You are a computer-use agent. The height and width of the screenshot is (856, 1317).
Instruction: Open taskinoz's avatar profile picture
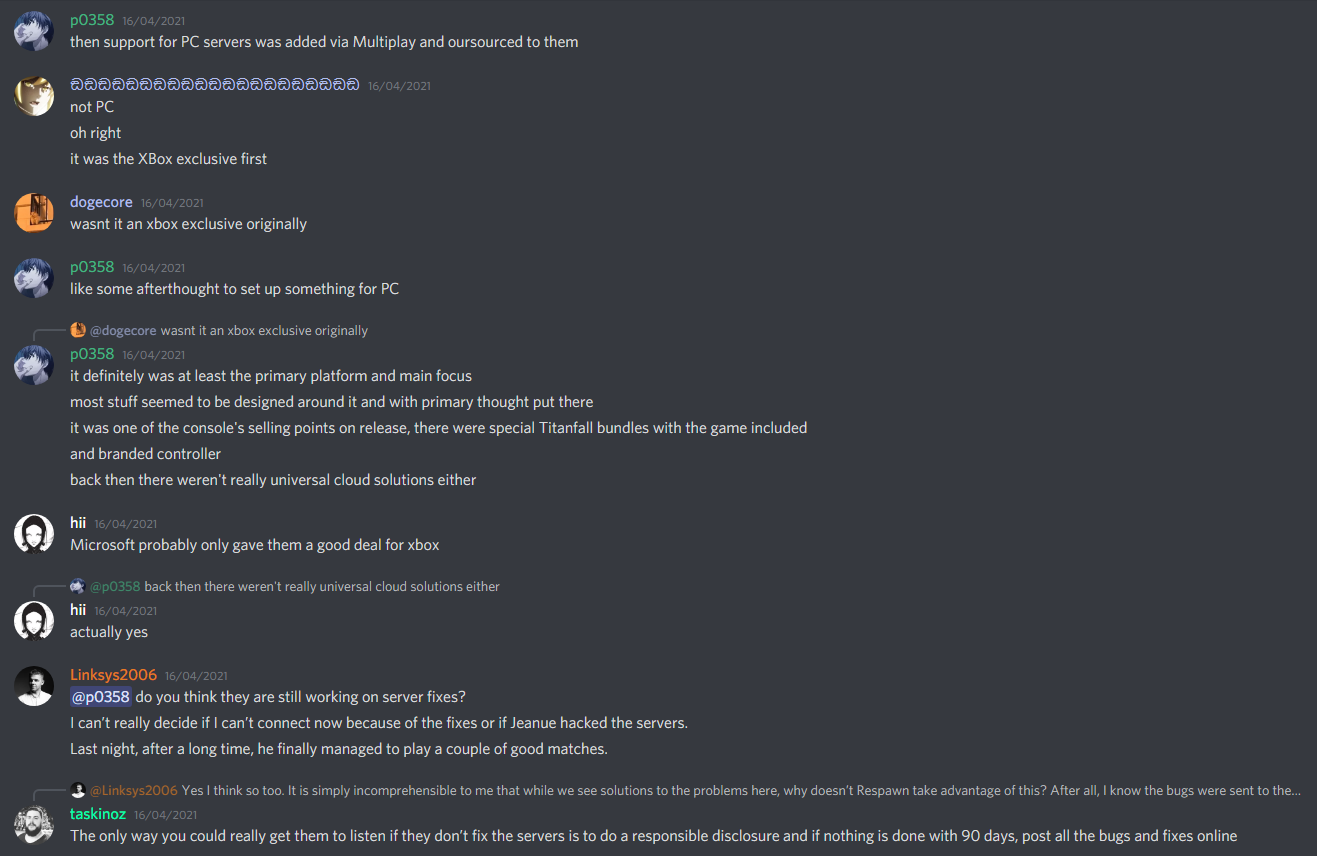[34, 824]
